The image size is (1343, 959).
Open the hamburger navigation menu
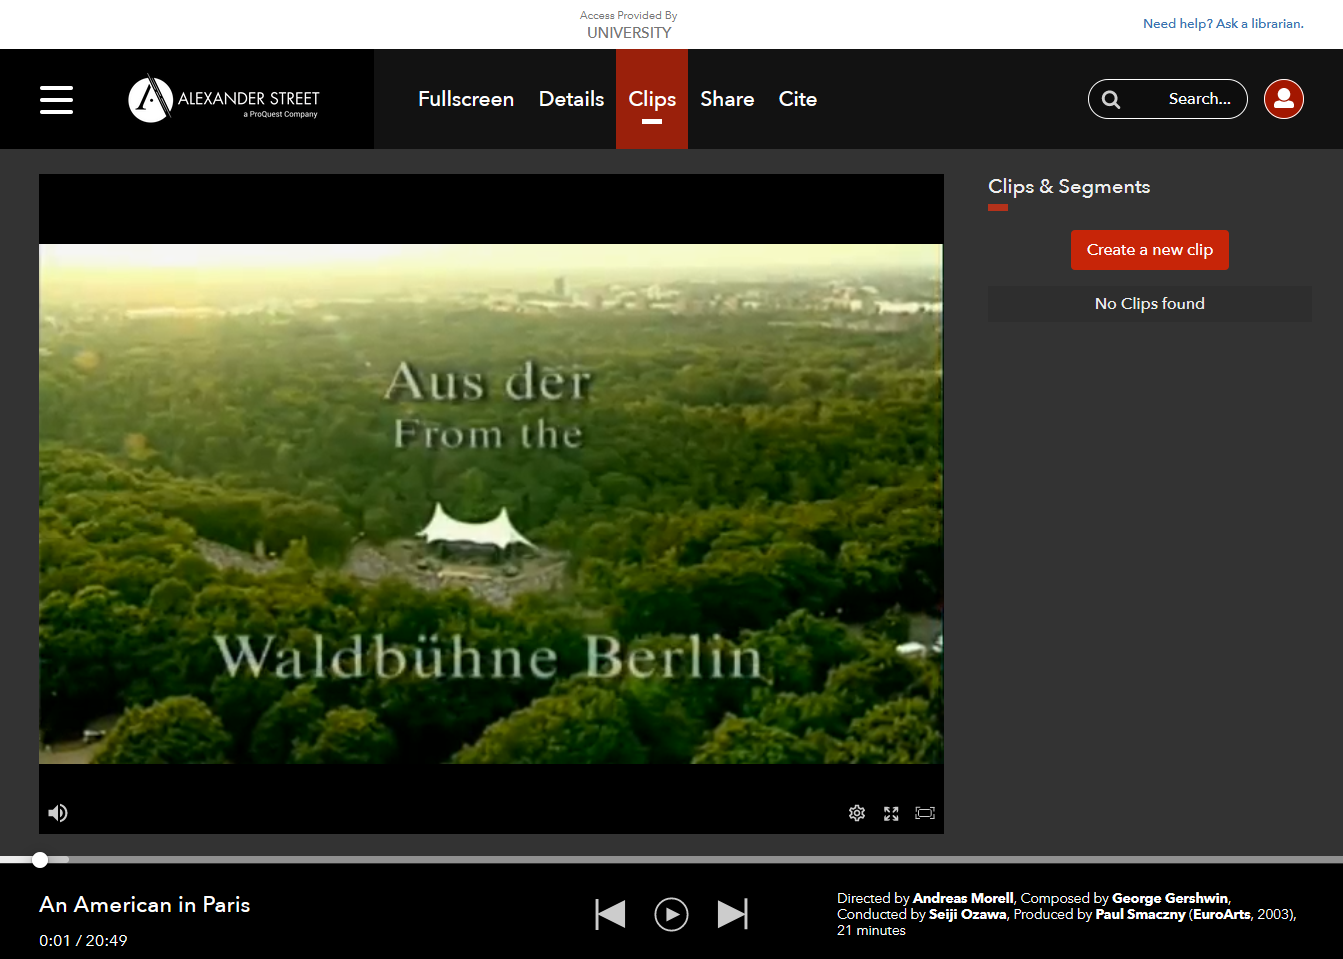(56, 99)
